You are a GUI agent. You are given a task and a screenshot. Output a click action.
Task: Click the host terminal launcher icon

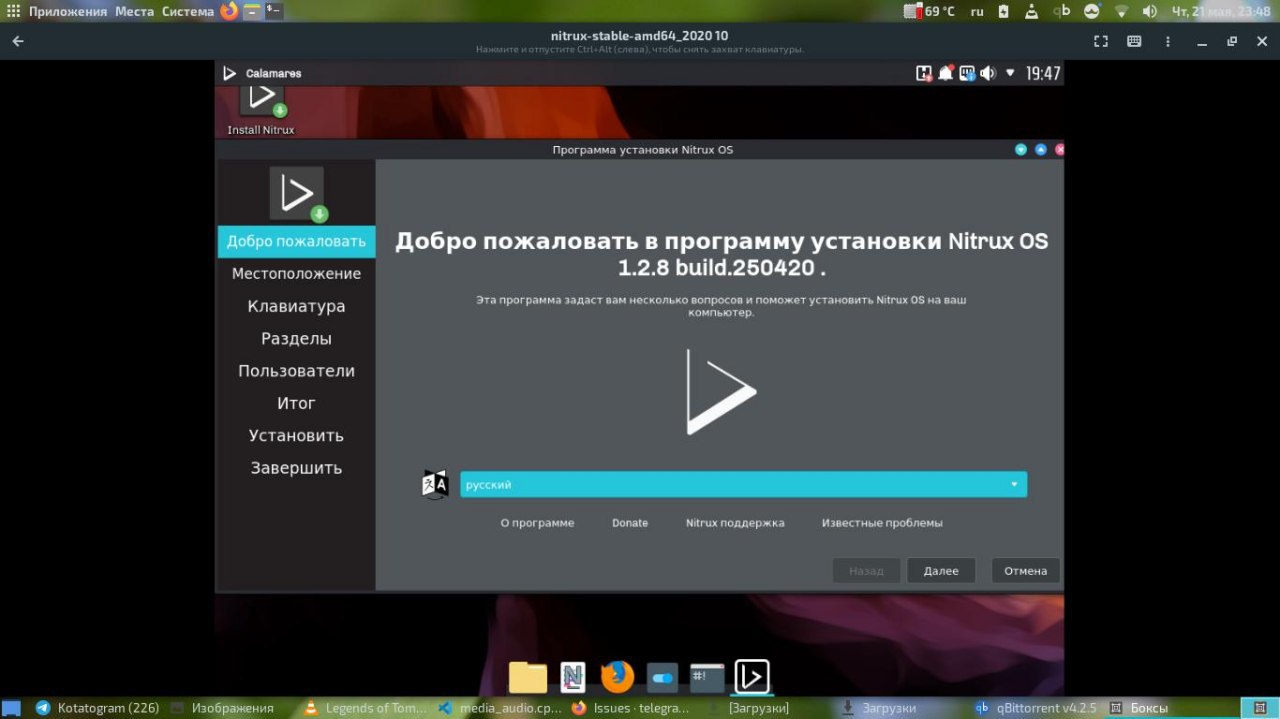(x=273, y=11)
